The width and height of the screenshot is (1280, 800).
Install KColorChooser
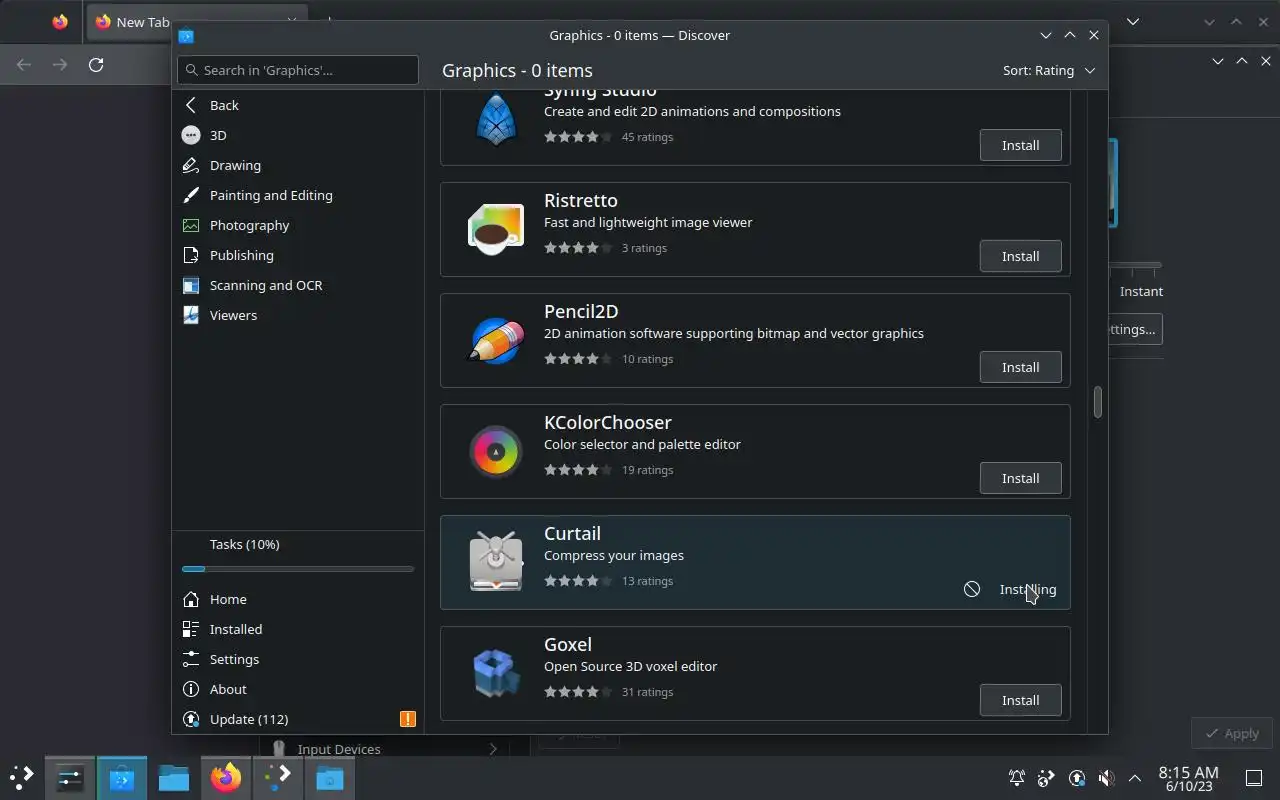click(1020, 478)
